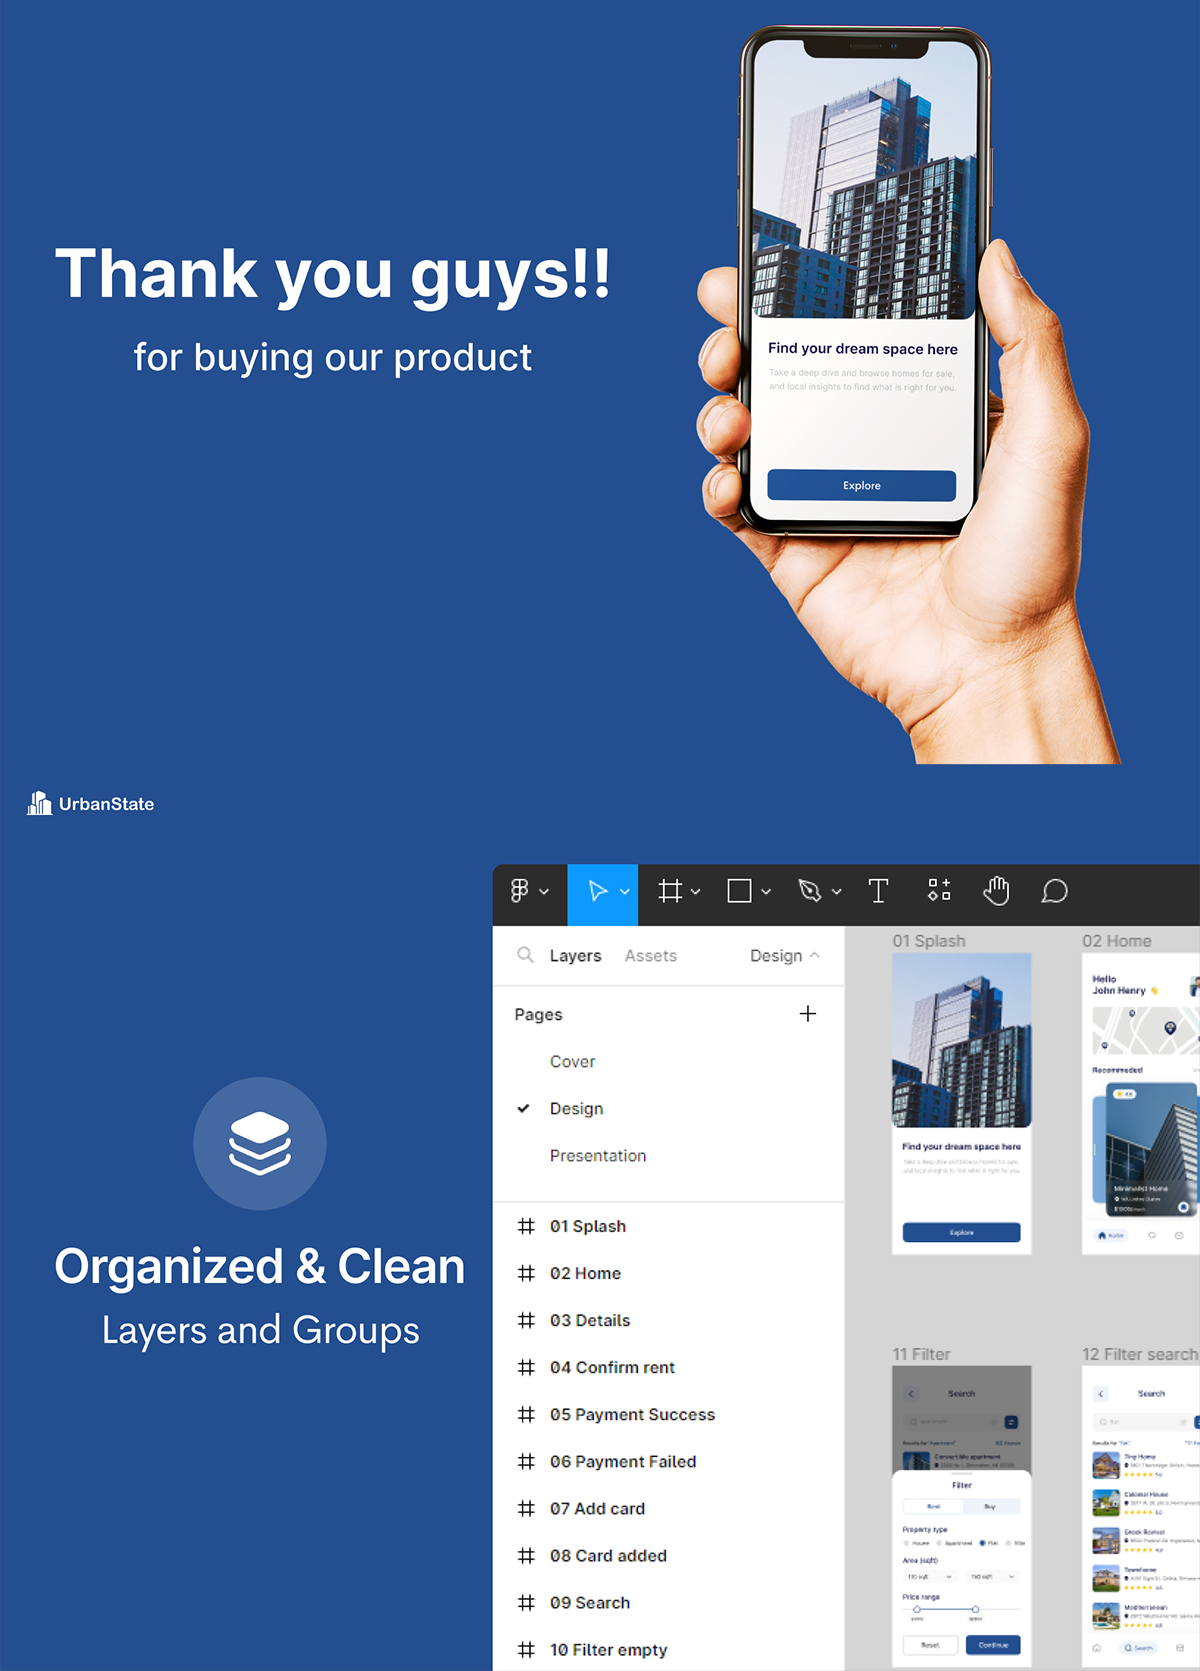The height and width of the screenshot is (1671, 1200).
Task: Select the Frame tool
Action: pyautogui.click(x=670, y=891)
